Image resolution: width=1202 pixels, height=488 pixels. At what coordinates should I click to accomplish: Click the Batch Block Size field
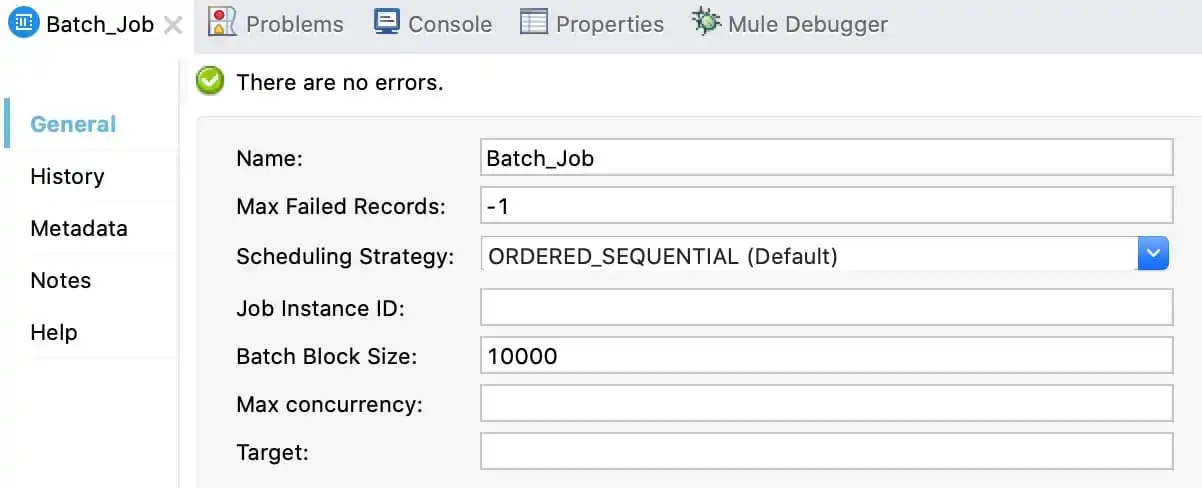click(x=826, y=356)
